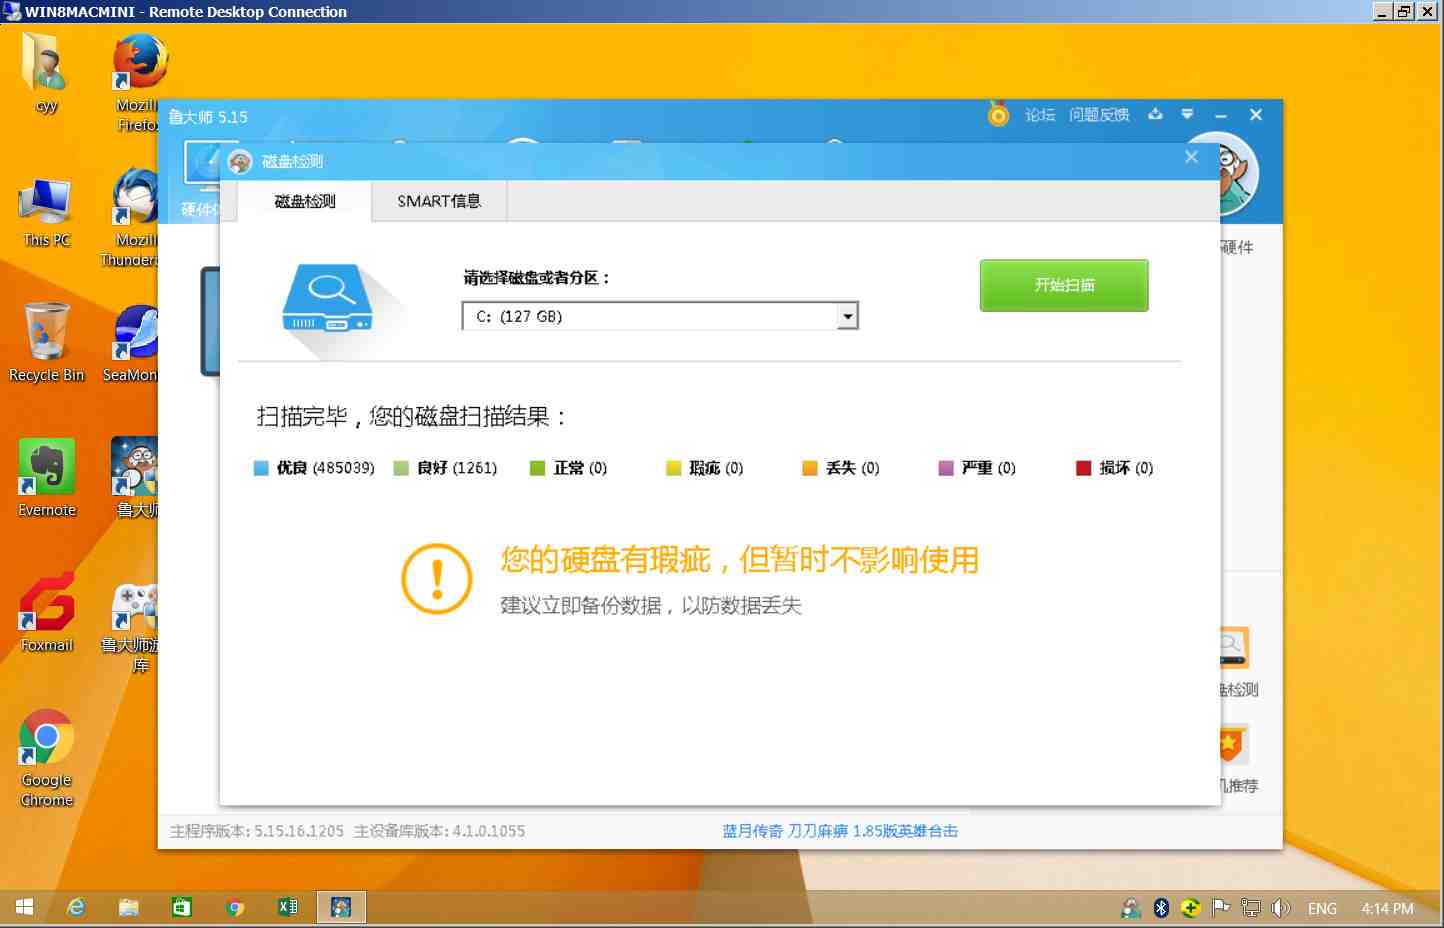Close the 磁盘检测 dialog

click(x=1191, y=157)
